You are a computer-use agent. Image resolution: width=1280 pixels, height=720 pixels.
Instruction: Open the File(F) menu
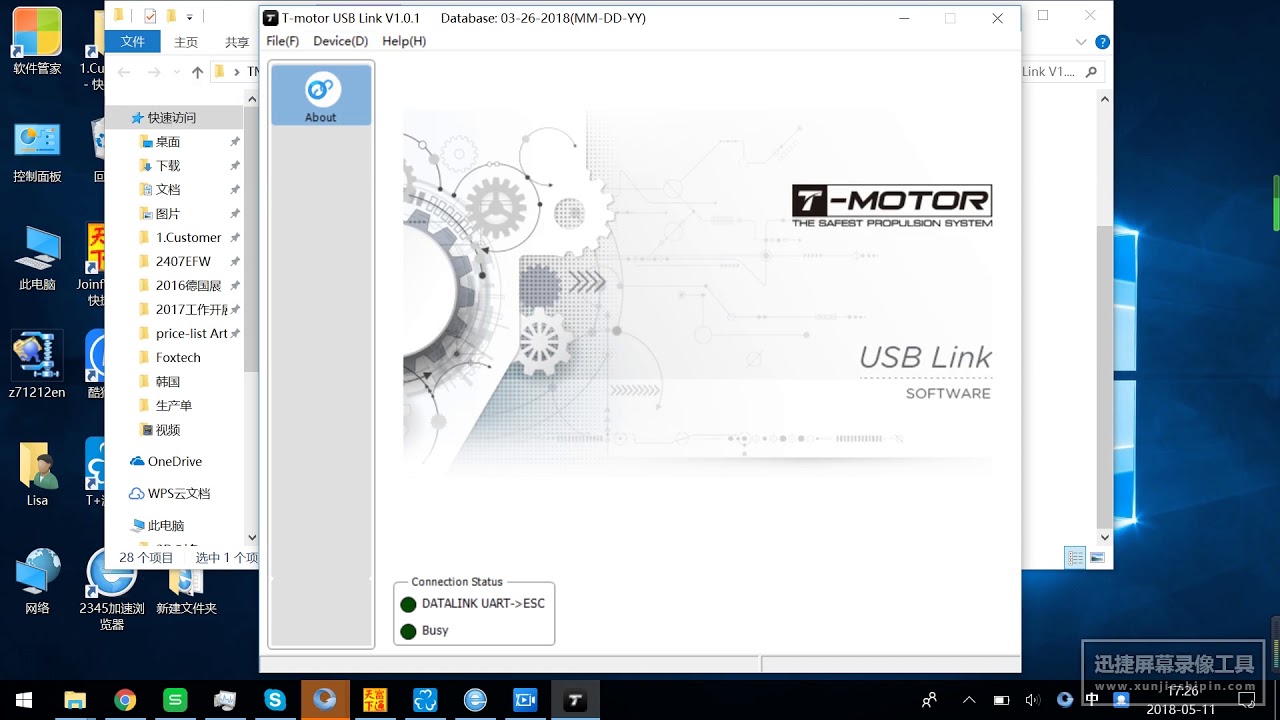click(x=282, y=41)
